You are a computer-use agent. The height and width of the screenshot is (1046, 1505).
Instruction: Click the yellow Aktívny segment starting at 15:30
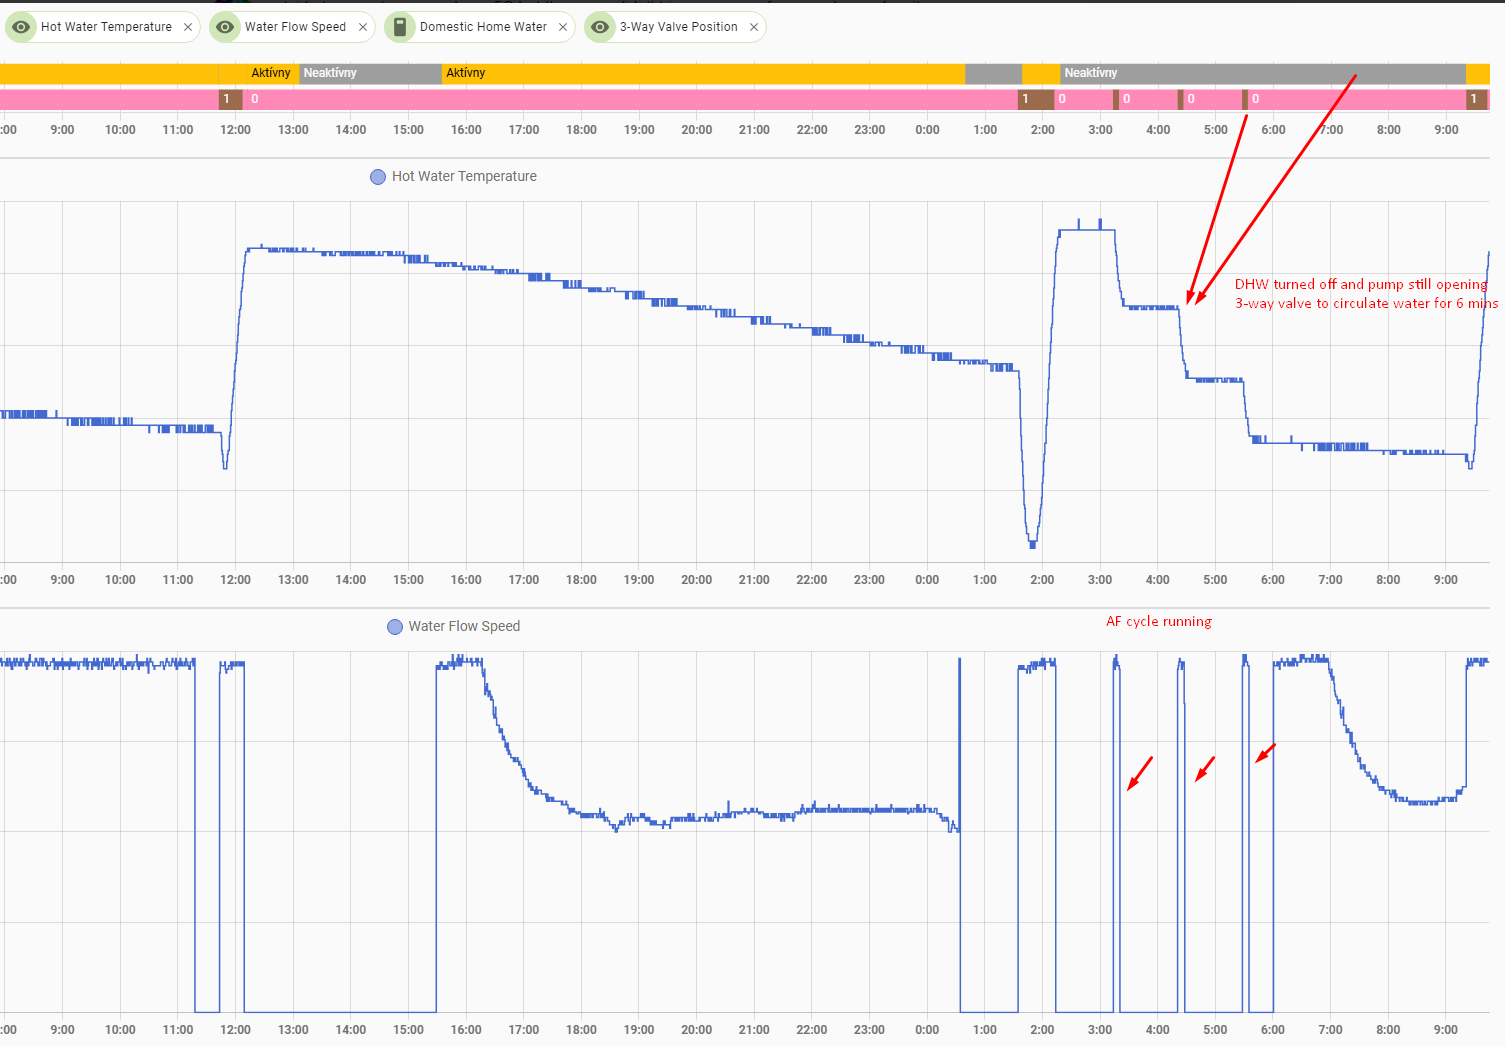(700, 73)
